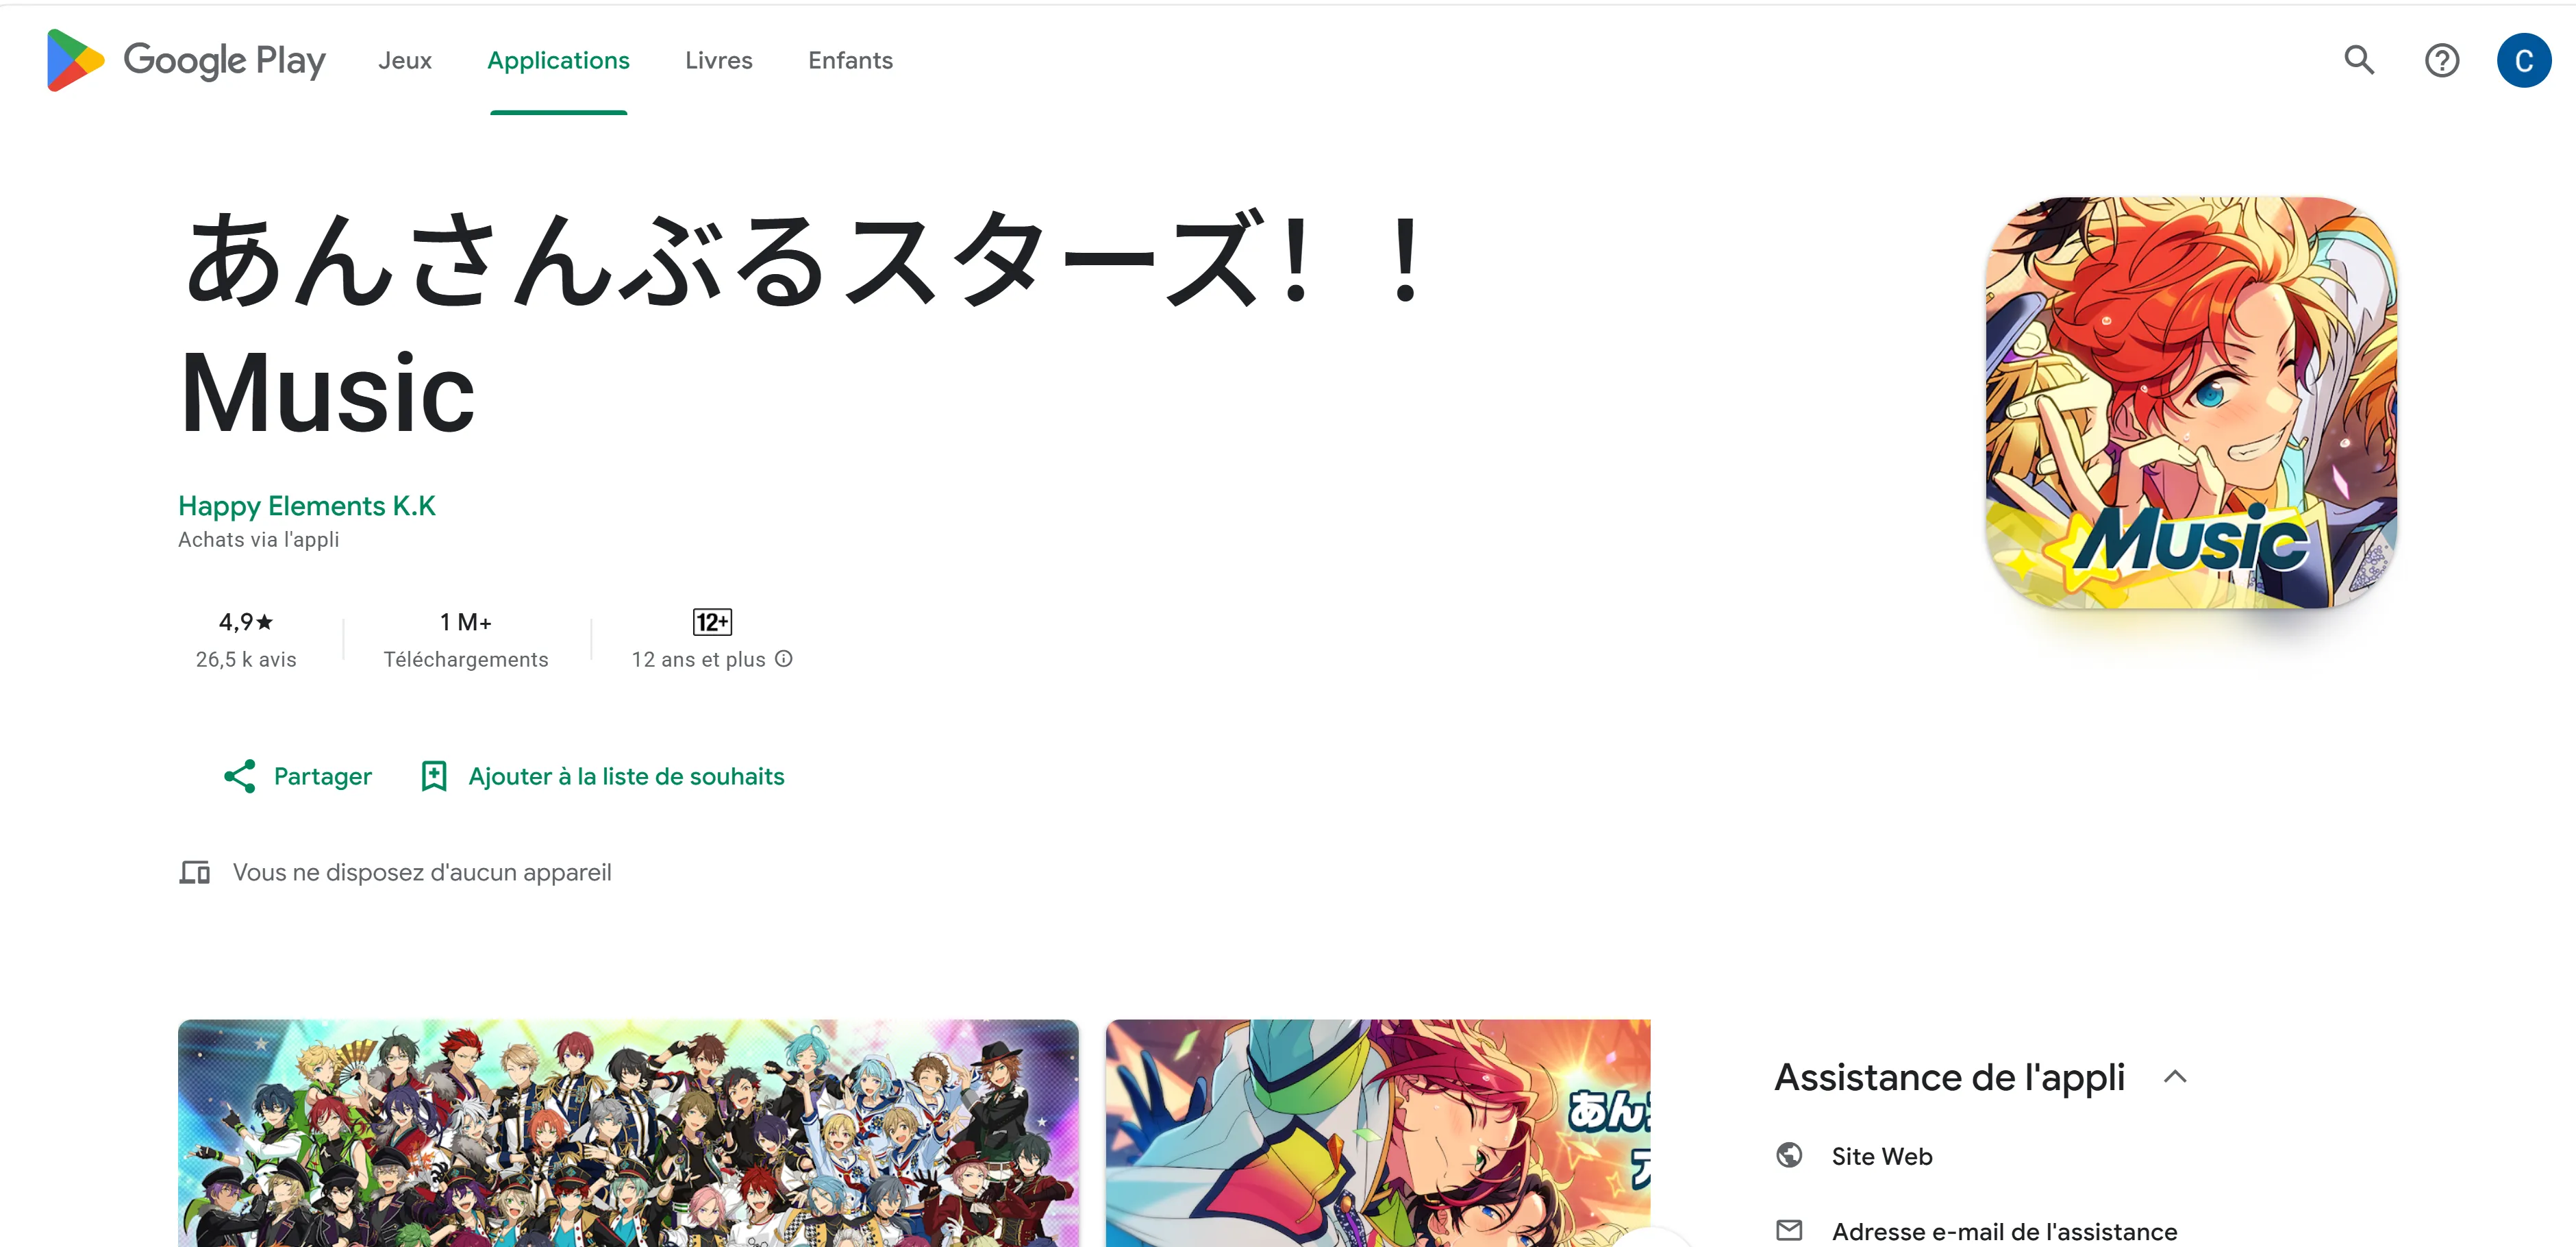Open the second colorful screenshot thumbnail
2576x1247 pixels.
[1378, 1133]
